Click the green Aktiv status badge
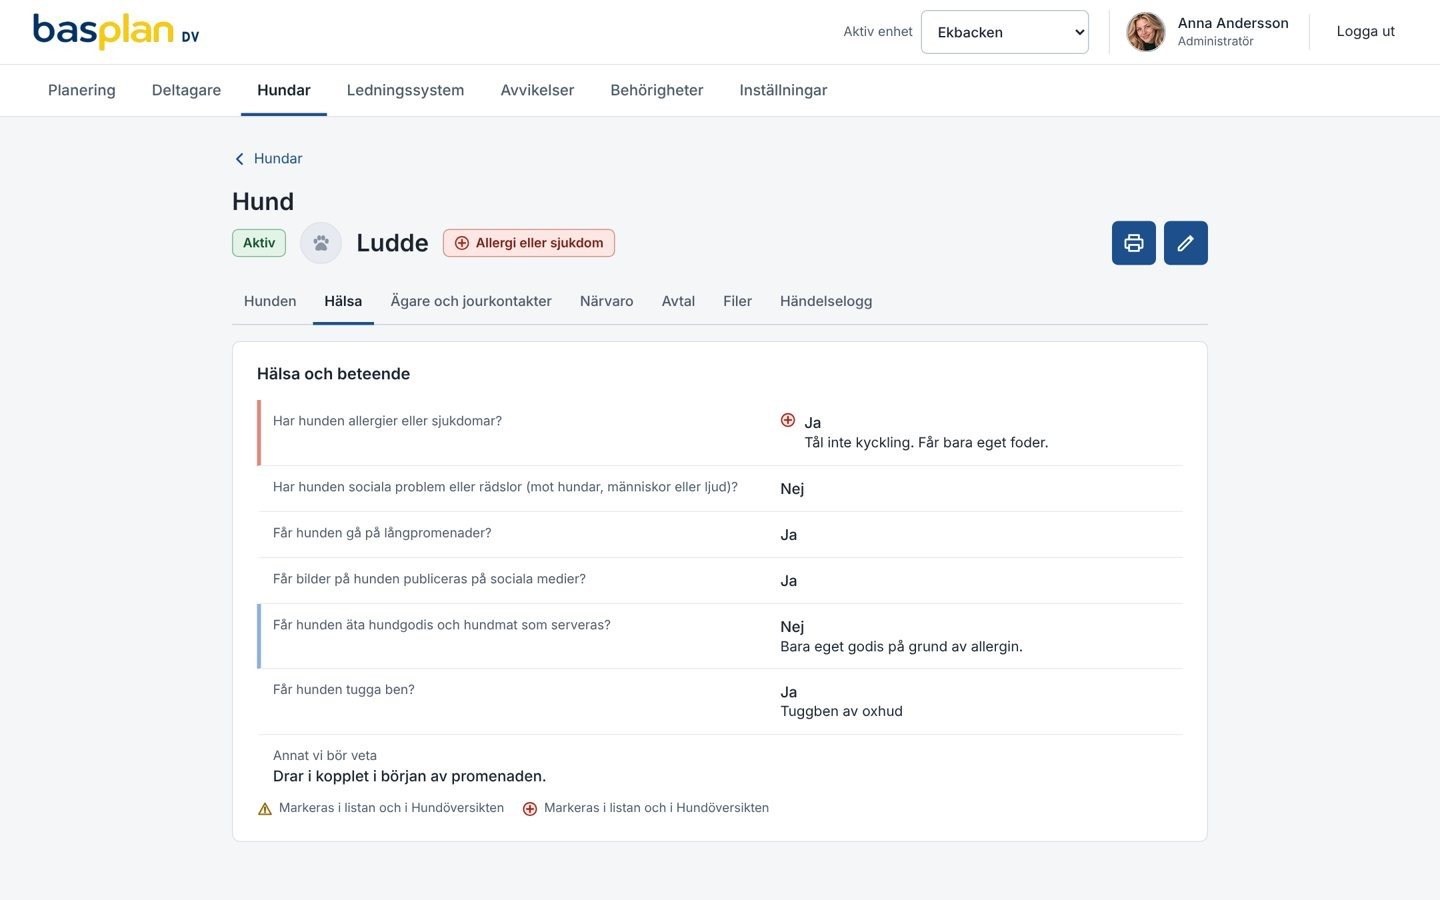 click(259, 243)
